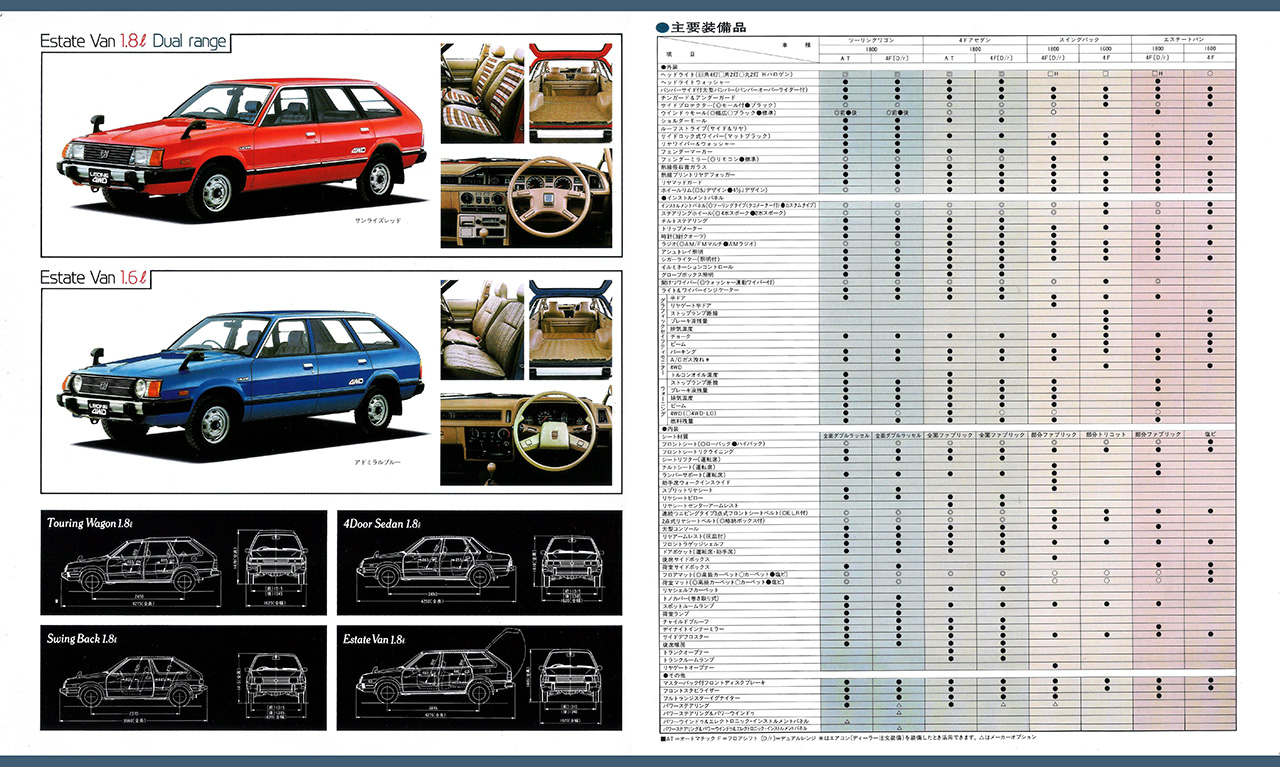Click the column header '4ドアセダン'
The width and height of the screenshot is (1280, 767).
click(x=975, y=40)
